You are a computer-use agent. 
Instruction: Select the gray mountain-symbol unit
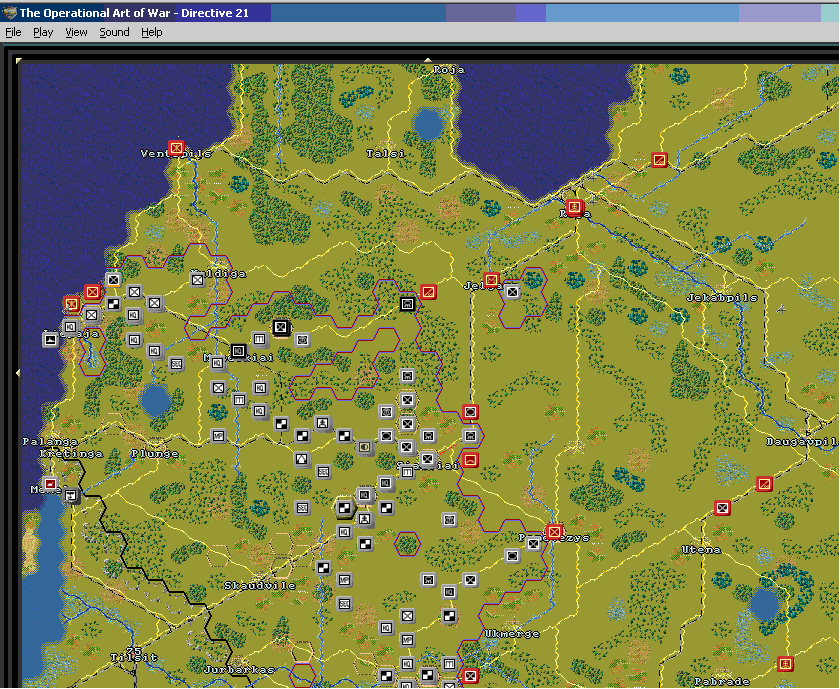pyautogui.click(x=302, y=459)
